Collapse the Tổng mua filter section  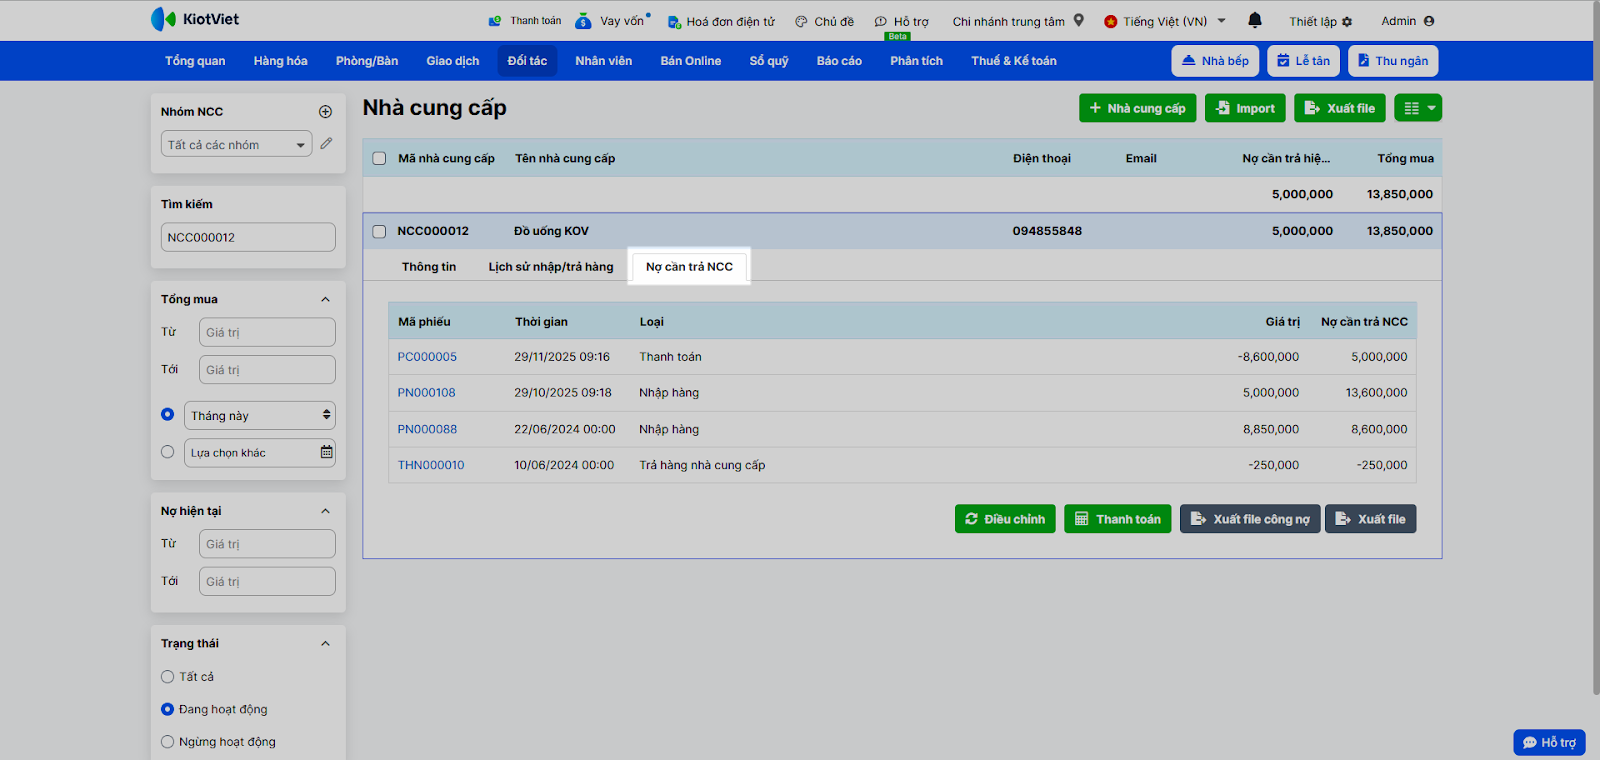(325, 299)
